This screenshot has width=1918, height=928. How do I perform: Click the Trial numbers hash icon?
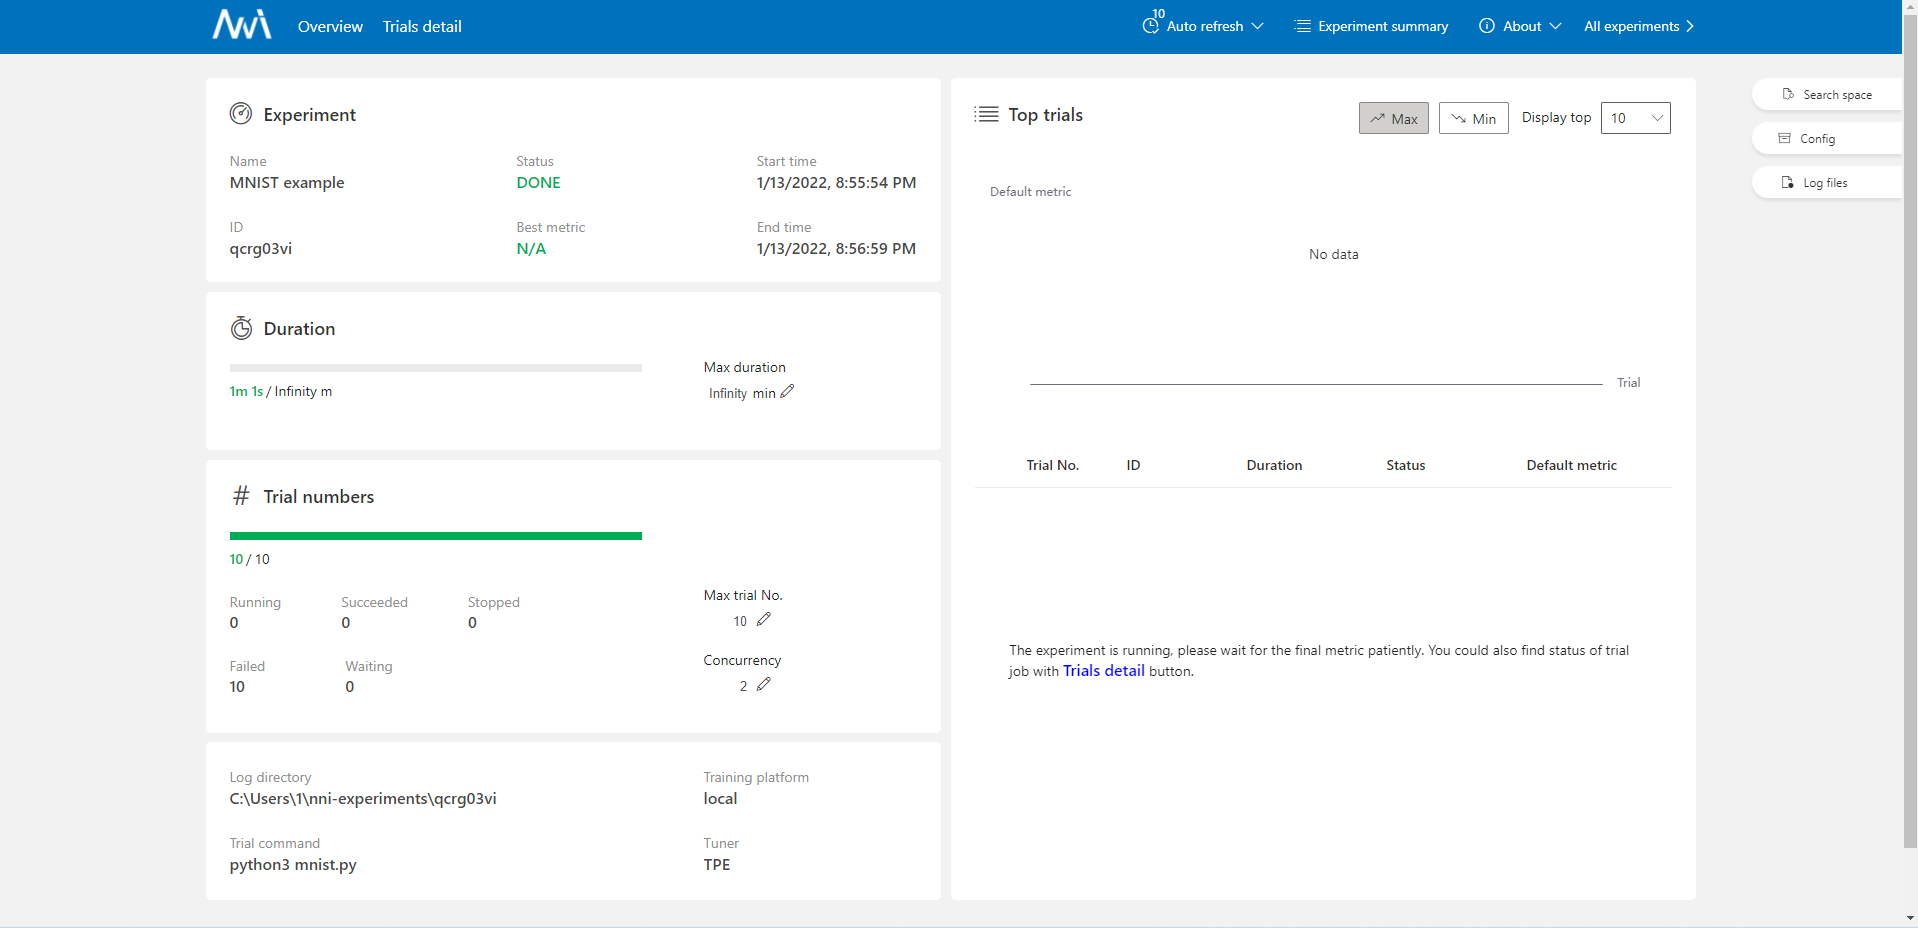(241, 496)
